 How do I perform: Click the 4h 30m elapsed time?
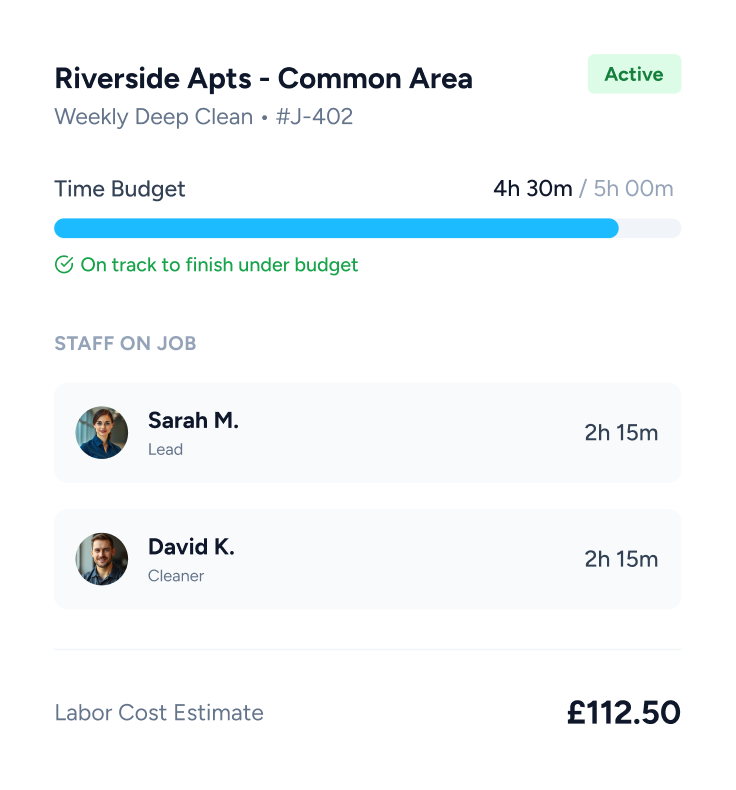coord(532,189)
